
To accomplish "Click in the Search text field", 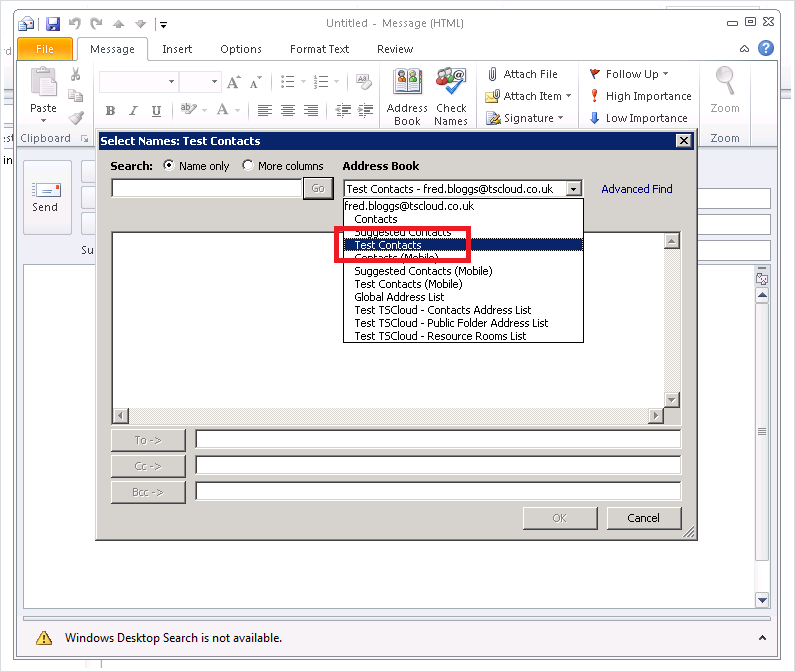I will 207,188.
